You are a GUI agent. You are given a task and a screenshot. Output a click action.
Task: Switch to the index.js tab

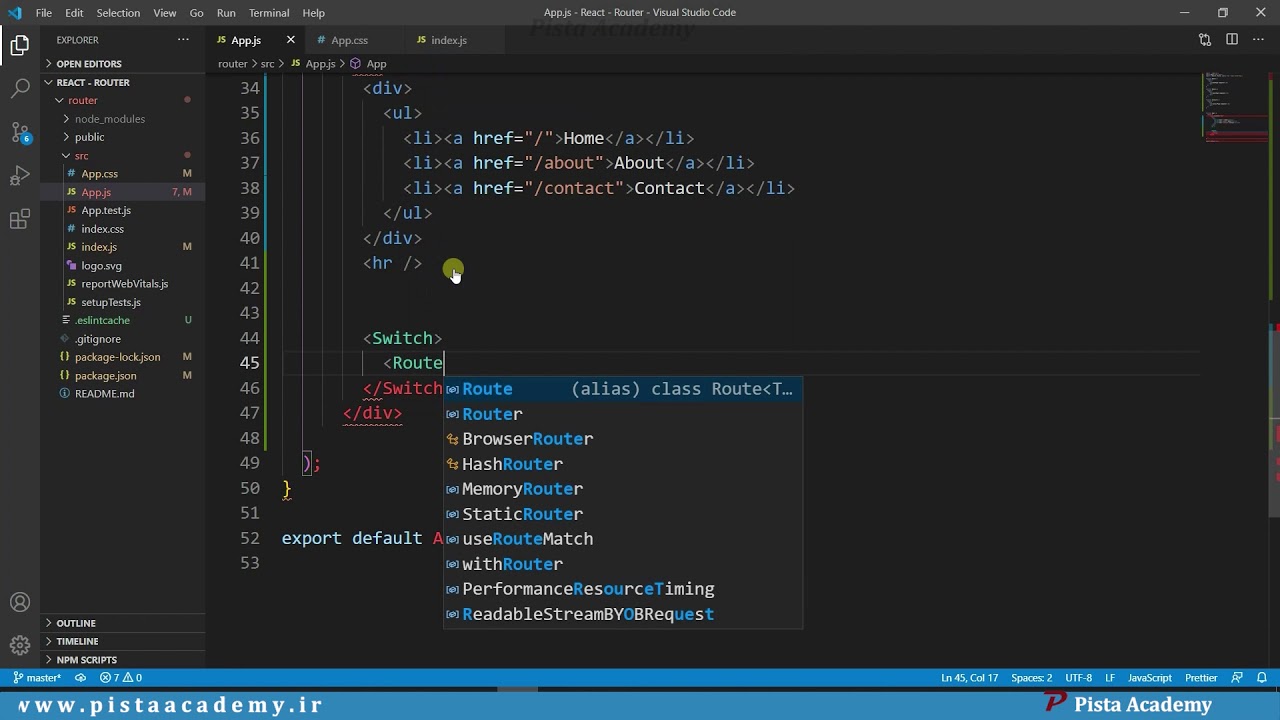point(449,40)
